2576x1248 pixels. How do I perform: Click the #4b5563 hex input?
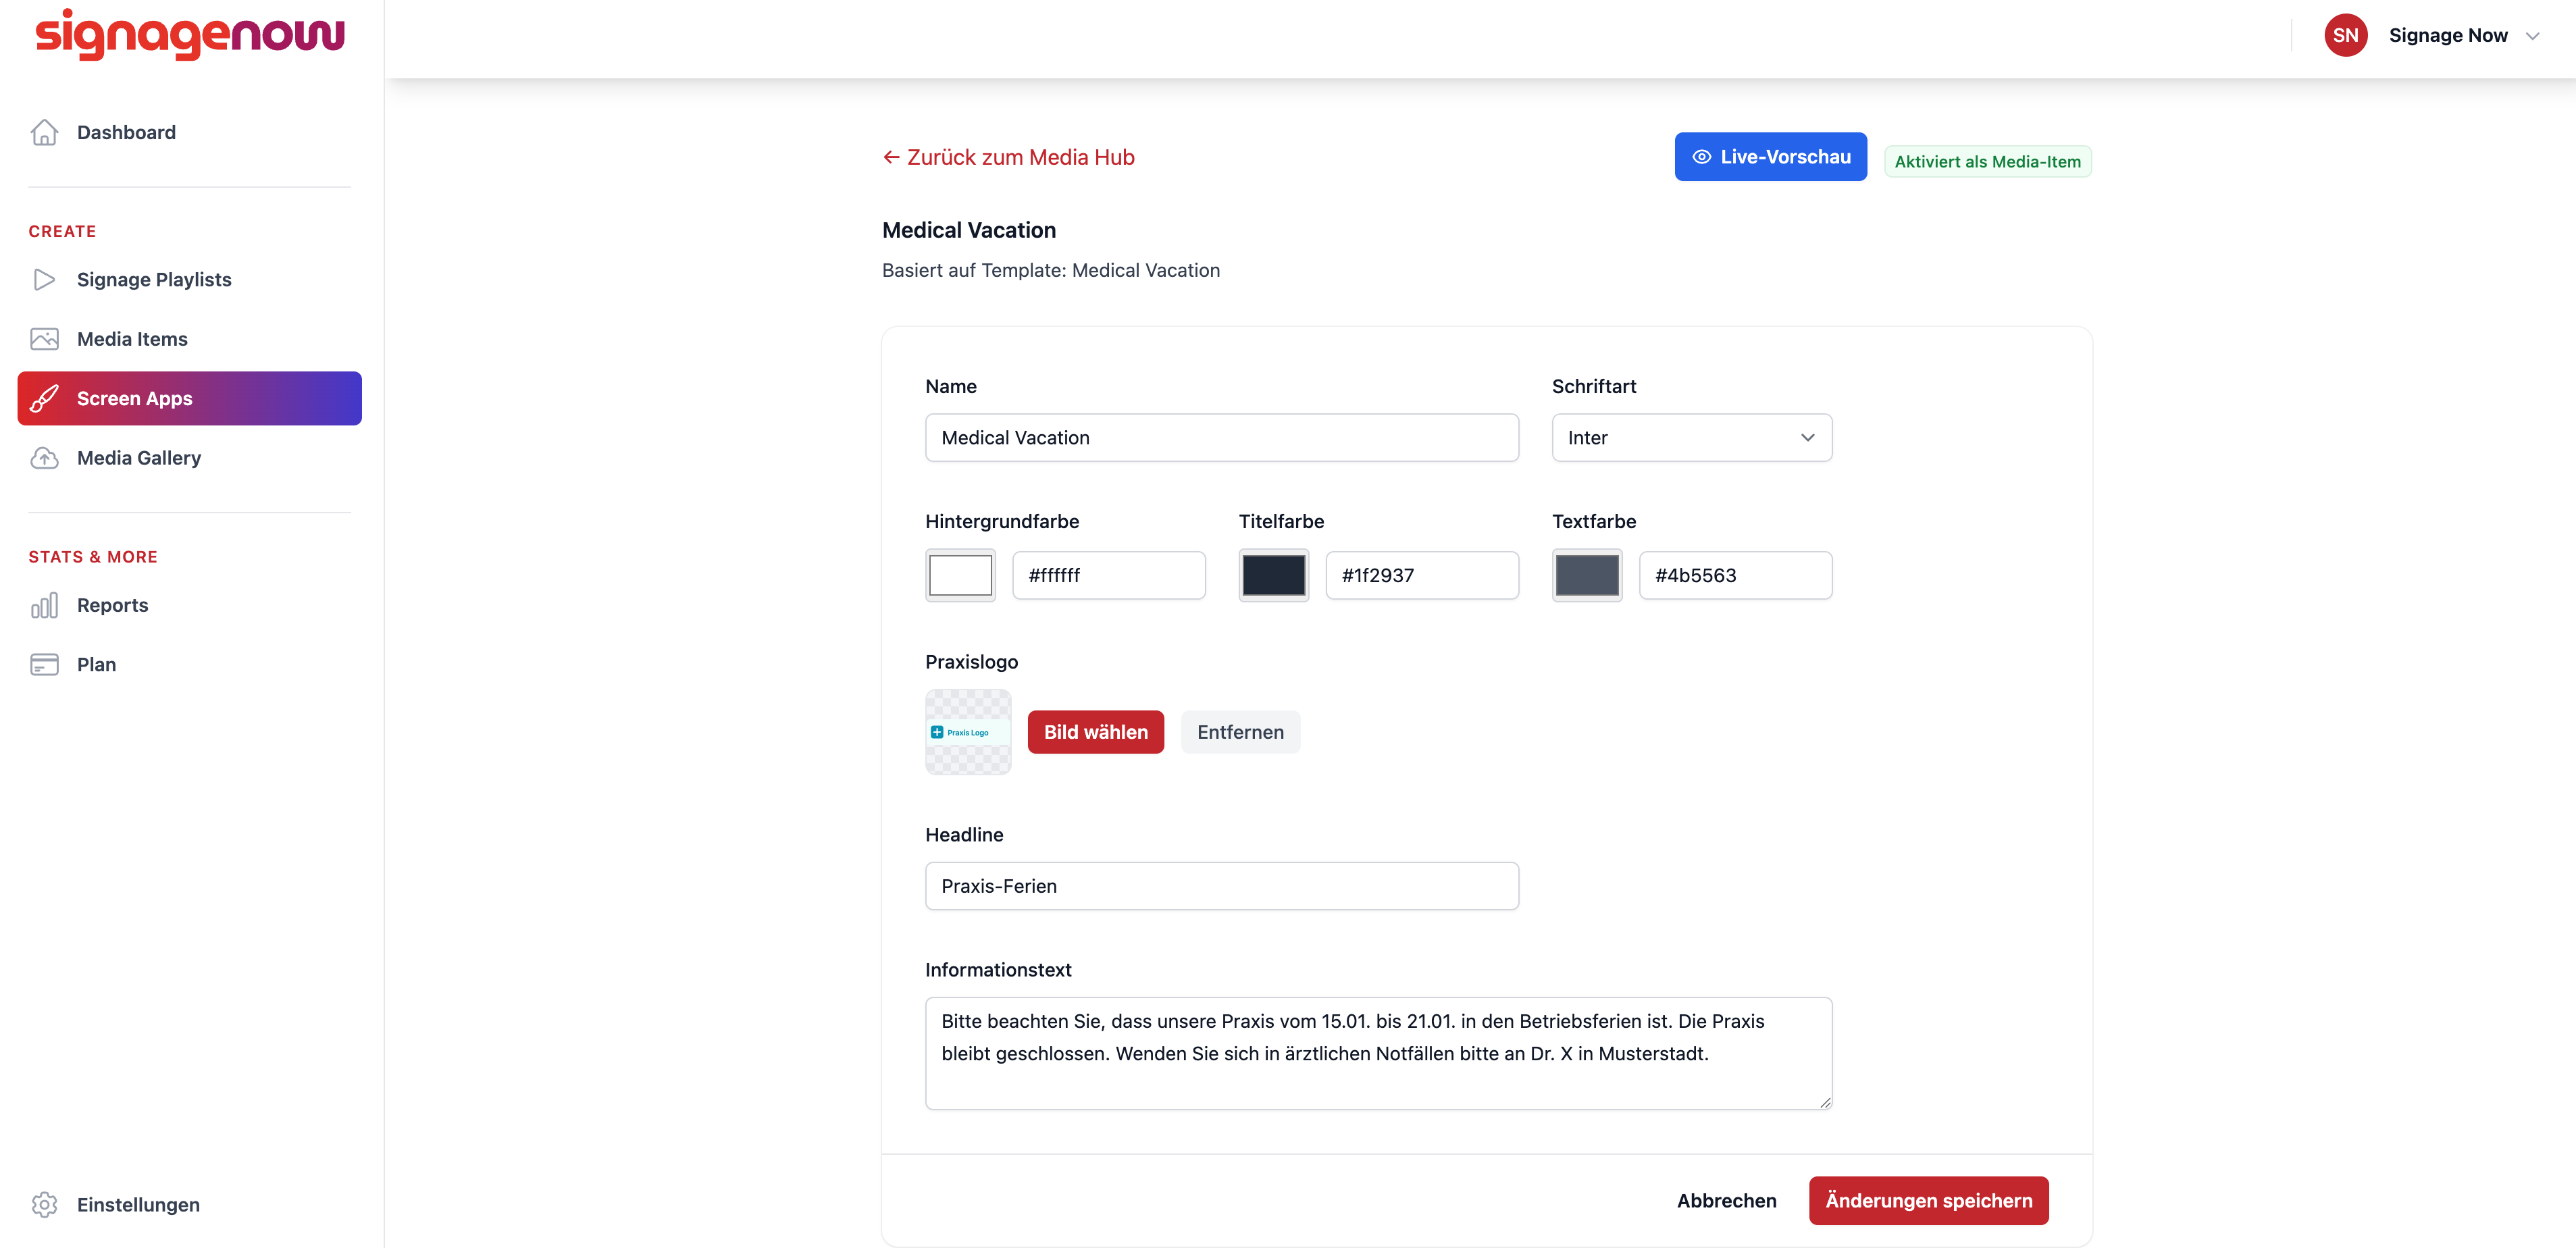1735,575
